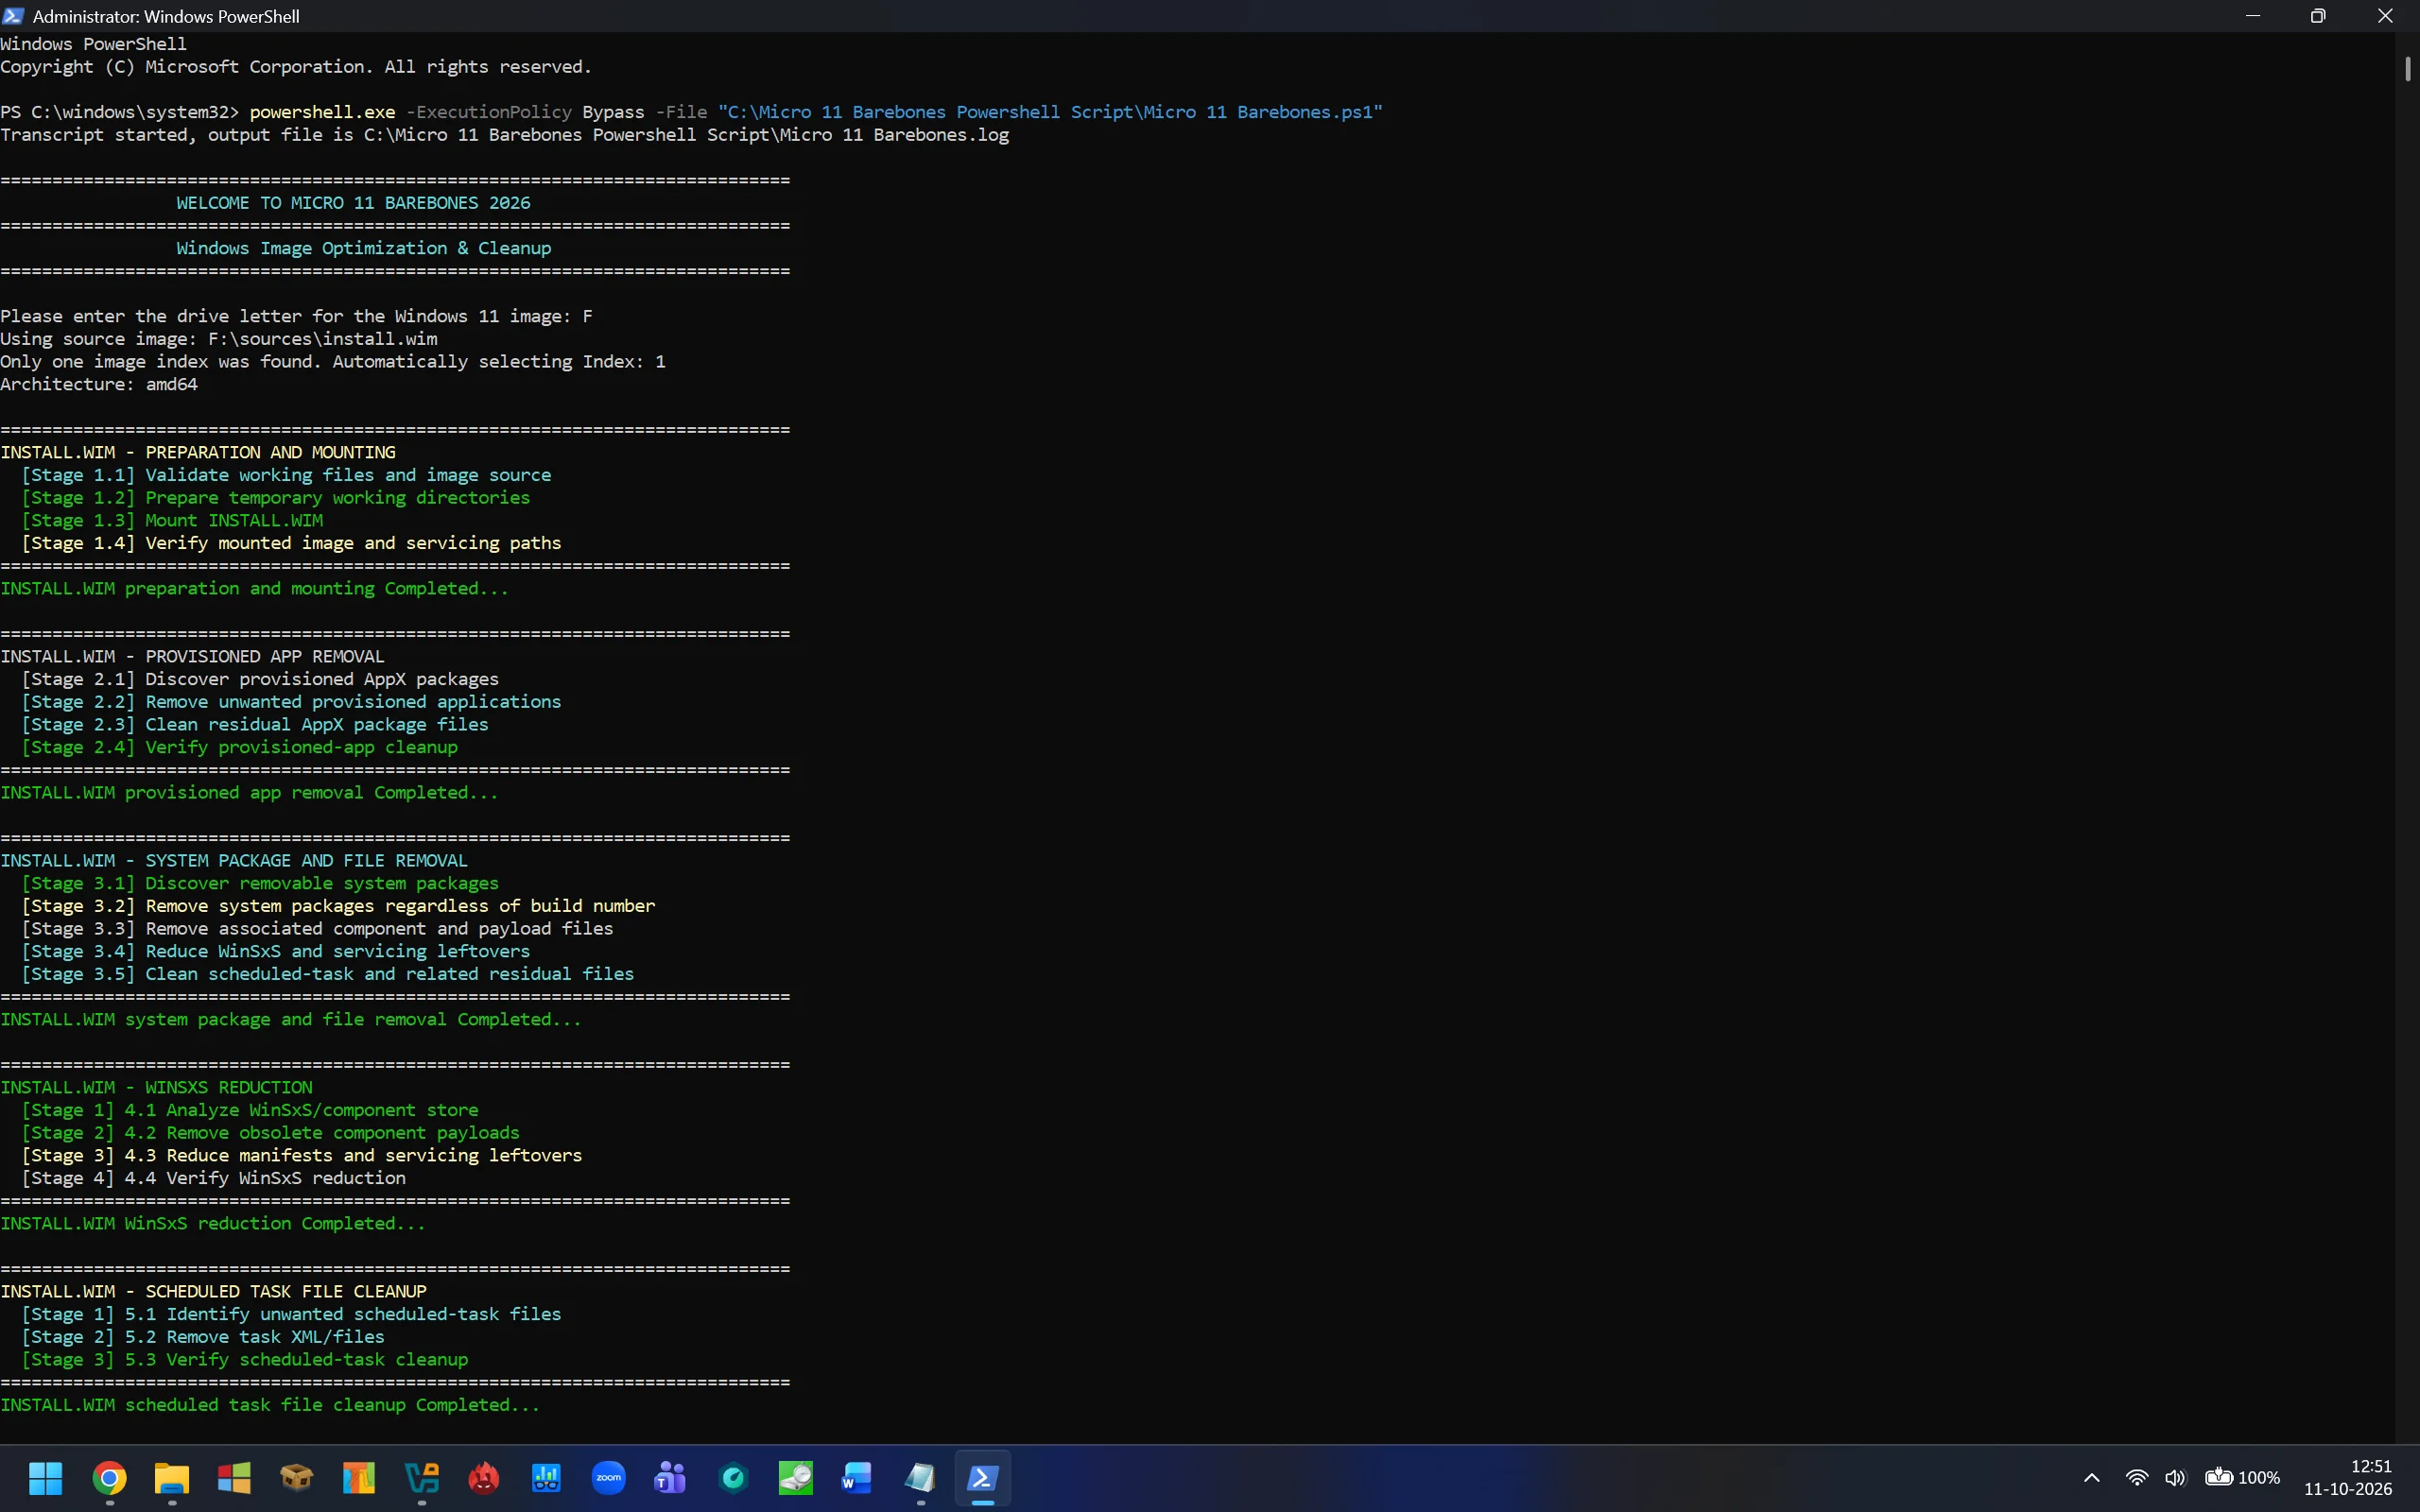Open the green disk benchmark taskbar icon
This screenshot has width=2420, height=1512.
point(796,1477)
